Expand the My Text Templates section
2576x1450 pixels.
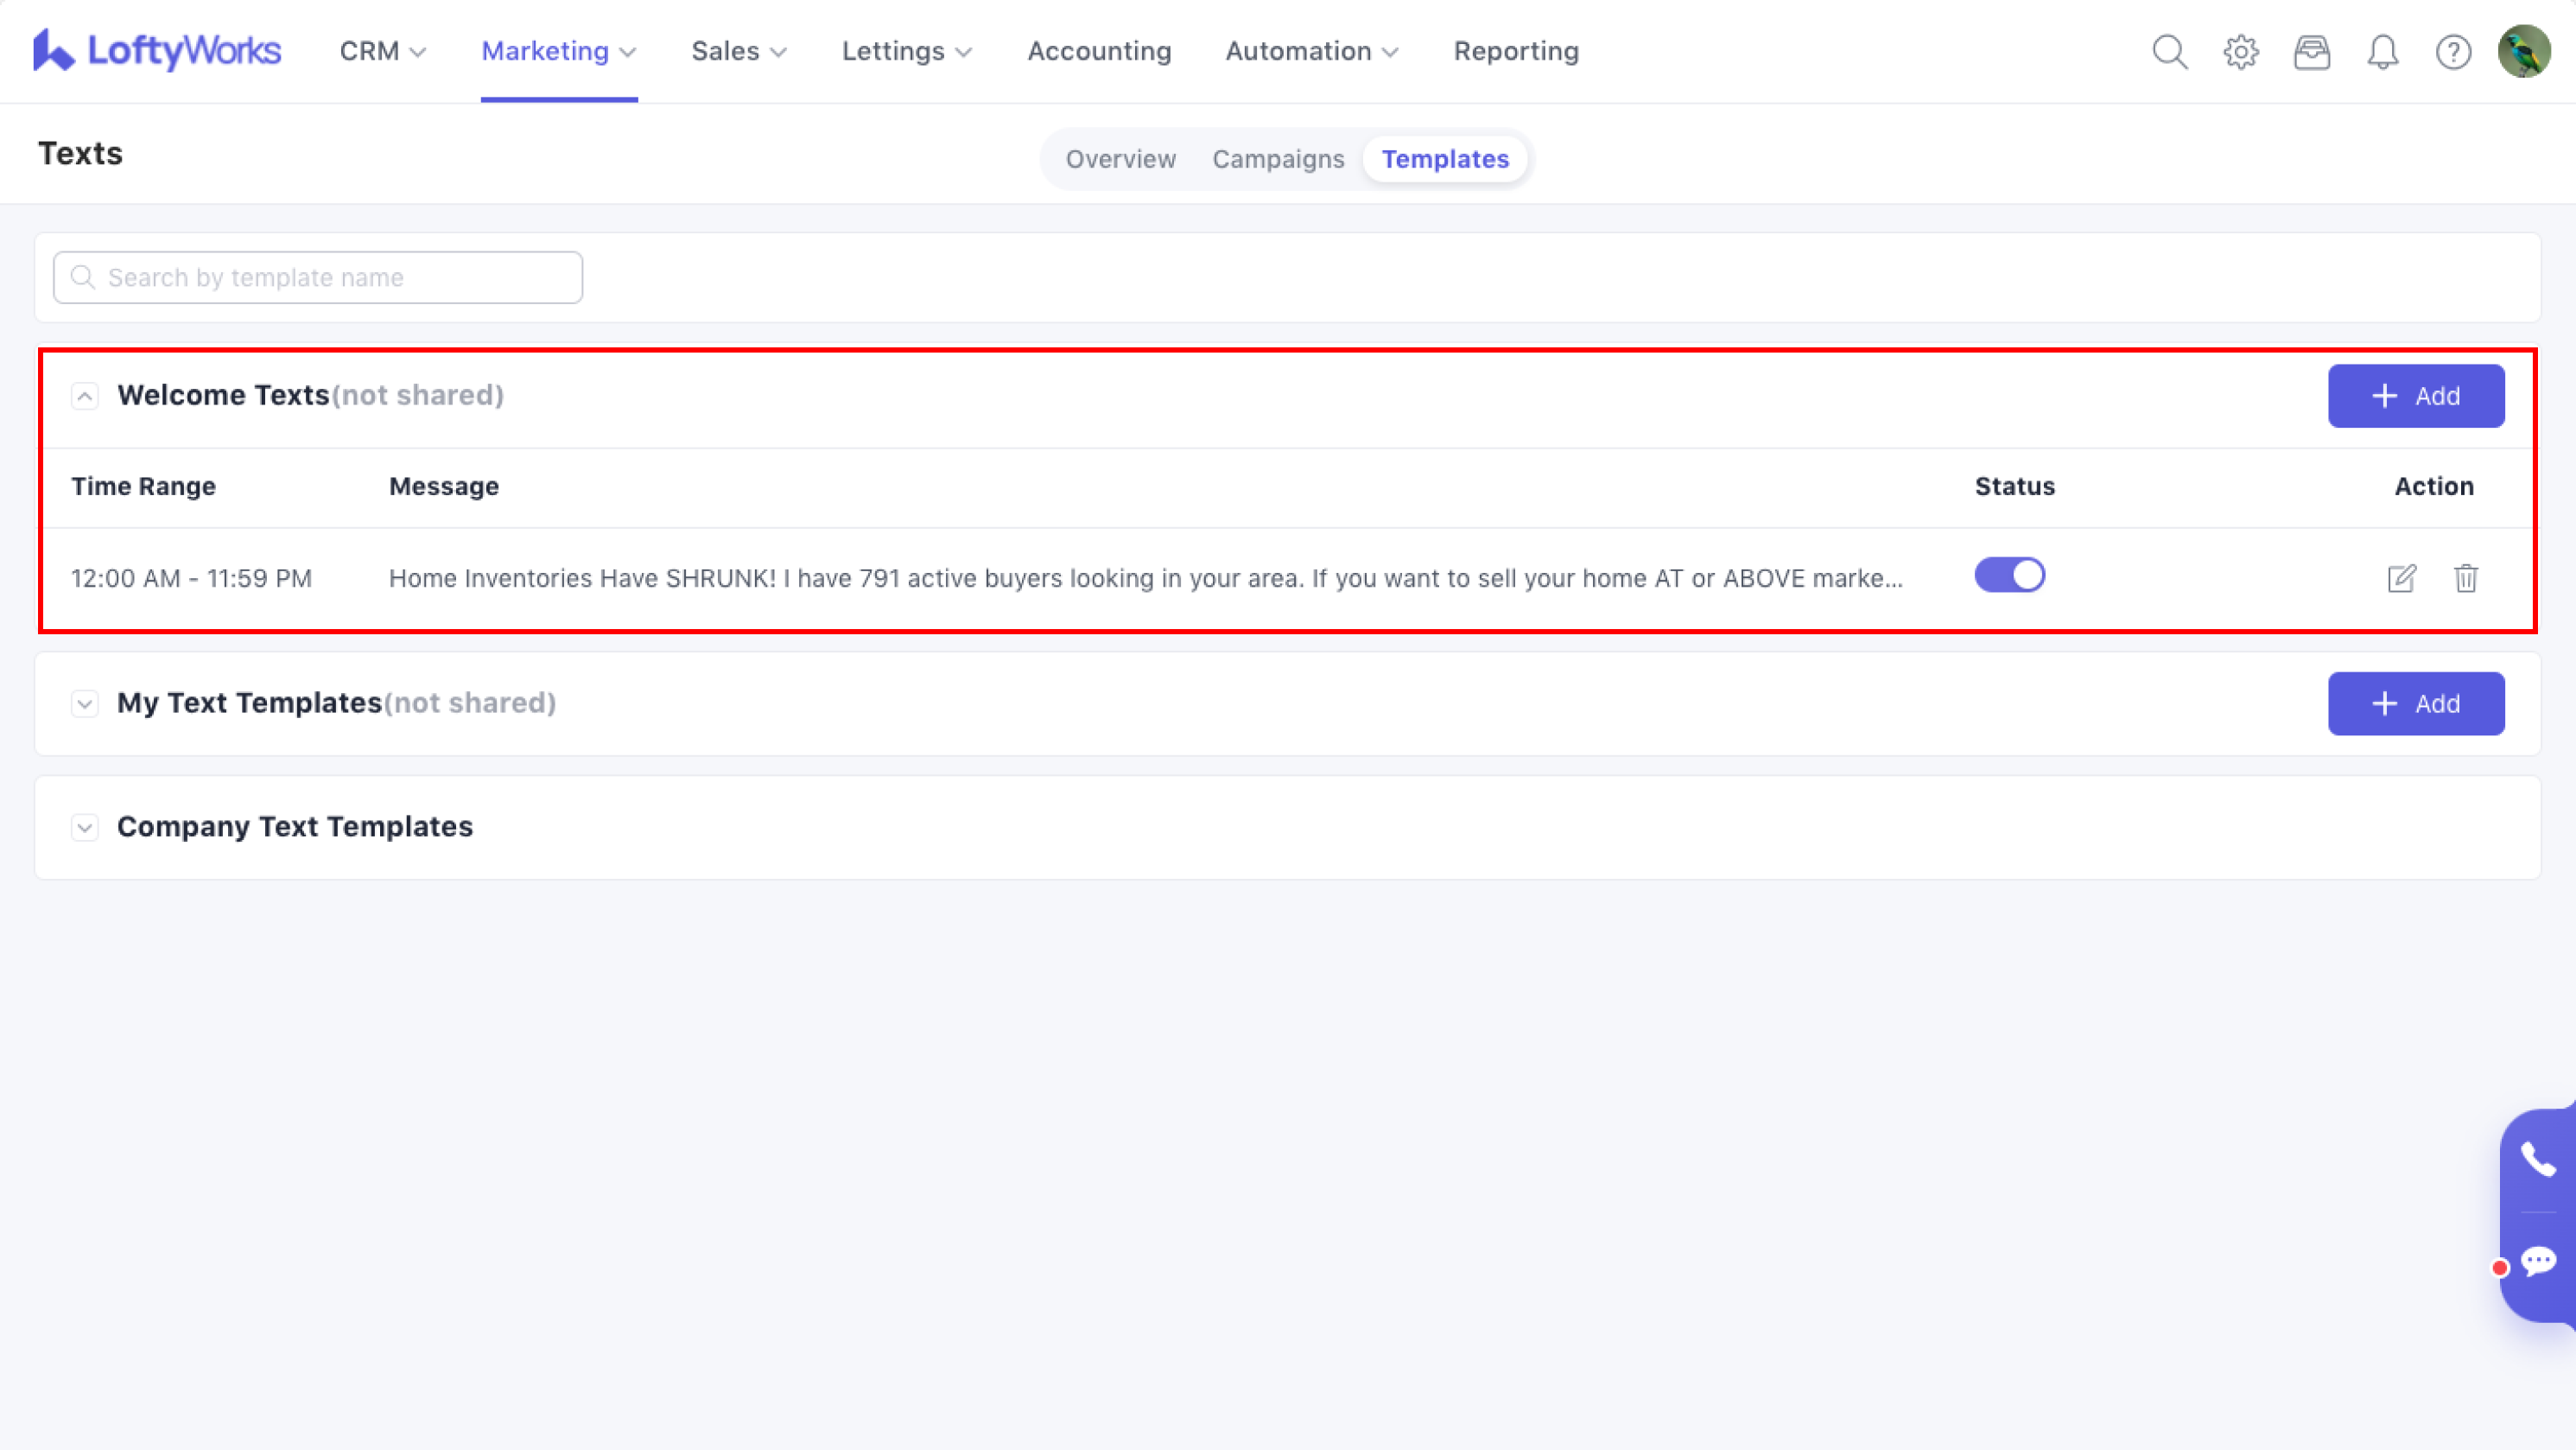click(x=85, y=704)
